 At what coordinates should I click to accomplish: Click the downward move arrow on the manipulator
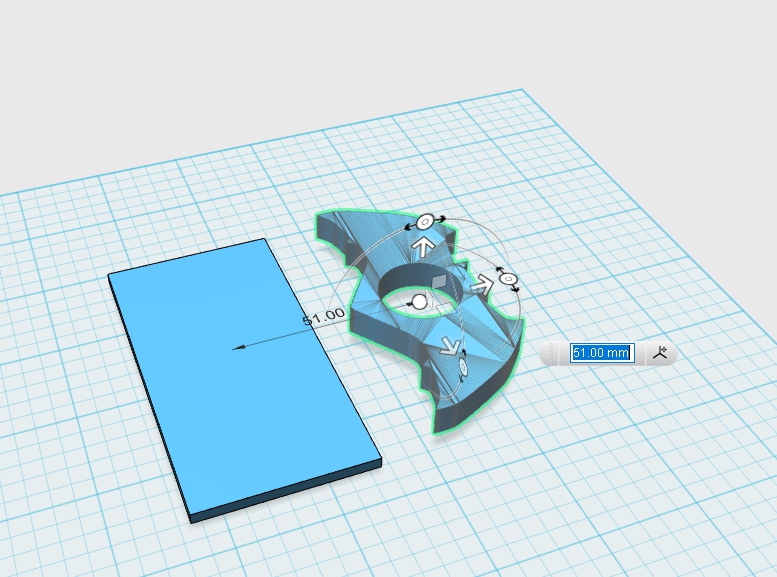click(x=449, y=346)
